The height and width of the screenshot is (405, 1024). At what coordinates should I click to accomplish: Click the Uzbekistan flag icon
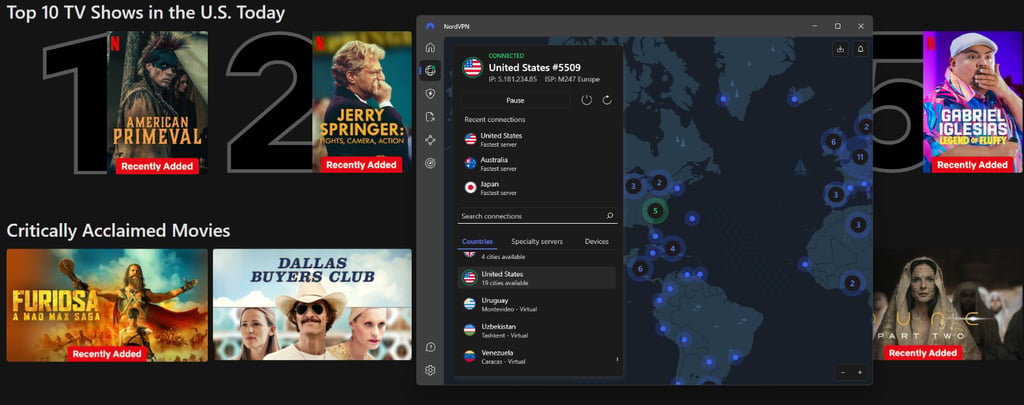pyautogui.click(x=470, y=330)
